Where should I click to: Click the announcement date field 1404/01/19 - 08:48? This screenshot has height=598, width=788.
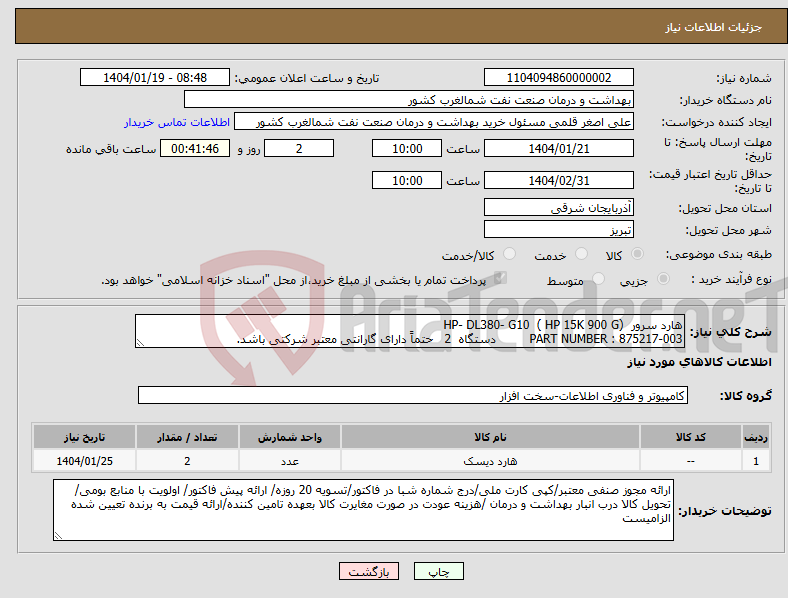[155, 77]
